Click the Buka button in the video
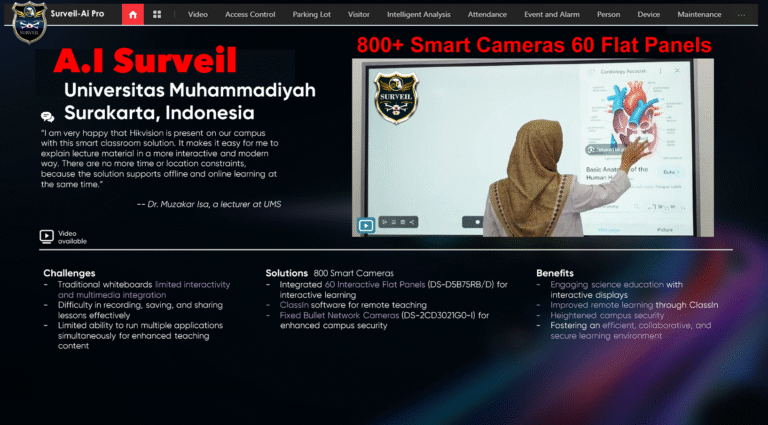 point(670,172)
